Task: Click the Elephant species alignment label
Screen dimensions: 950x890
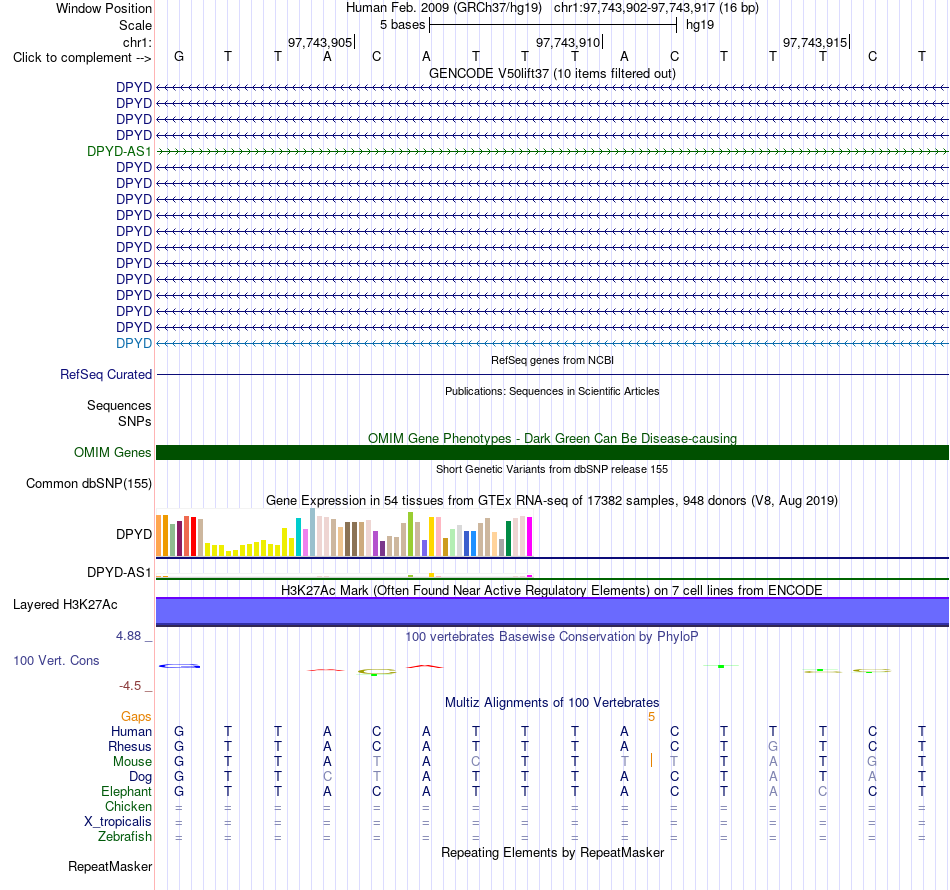Action: pyautogui.click(x=126, y=791)
